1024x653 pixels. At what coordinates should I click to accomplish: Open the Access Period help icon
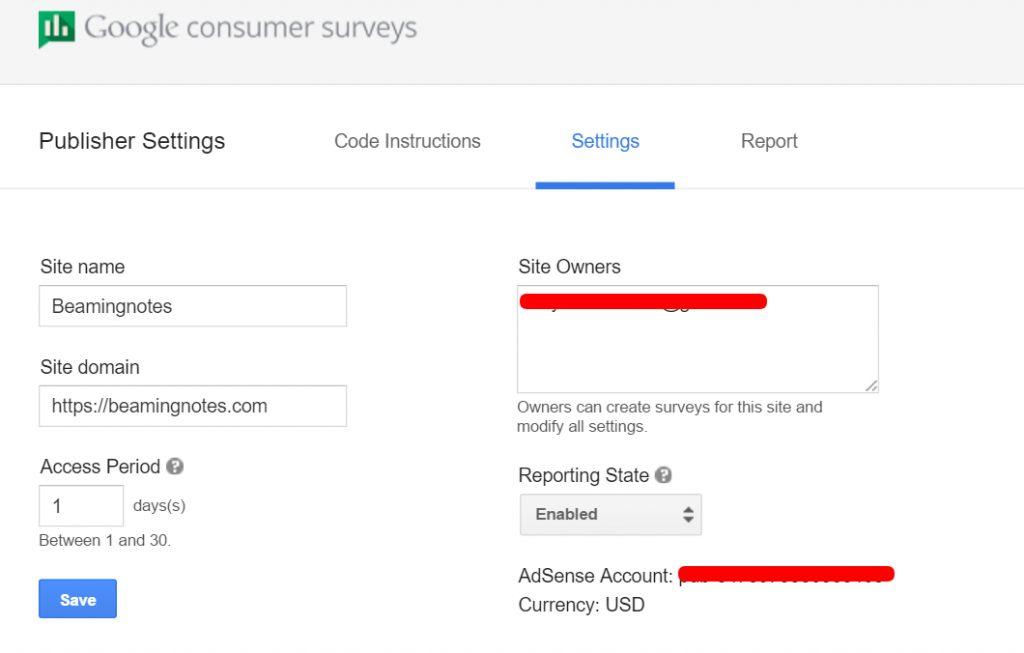(x=174, y=466)
